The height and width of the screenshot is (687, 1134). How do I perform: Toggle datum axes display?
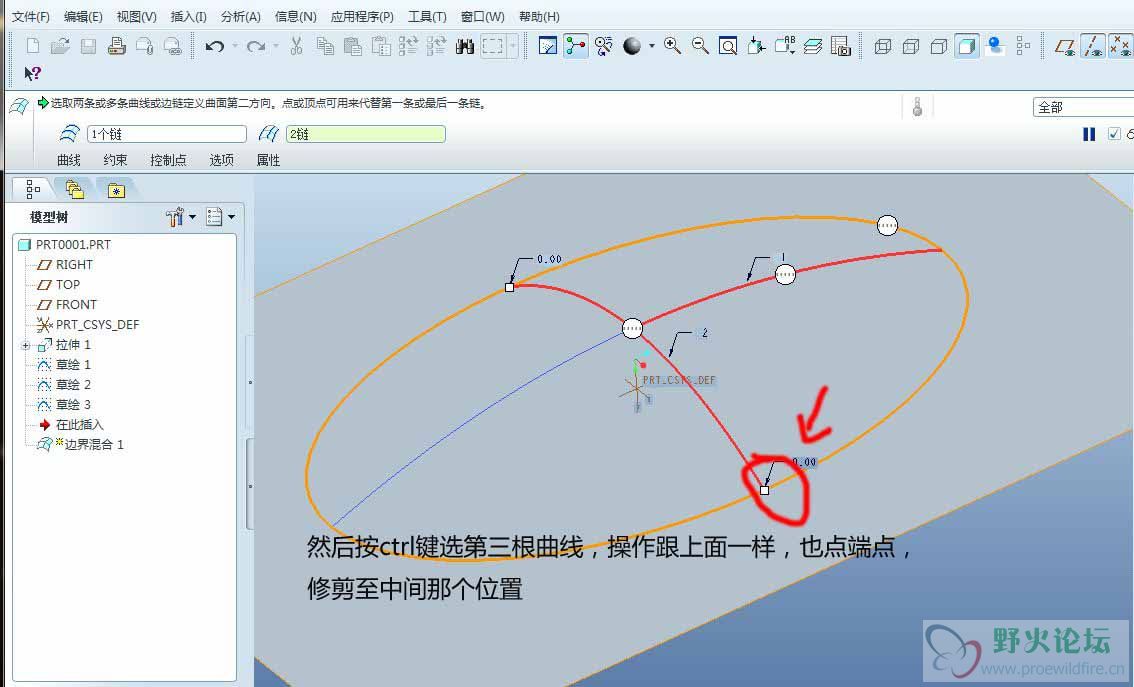click(x=1093, y=47)
